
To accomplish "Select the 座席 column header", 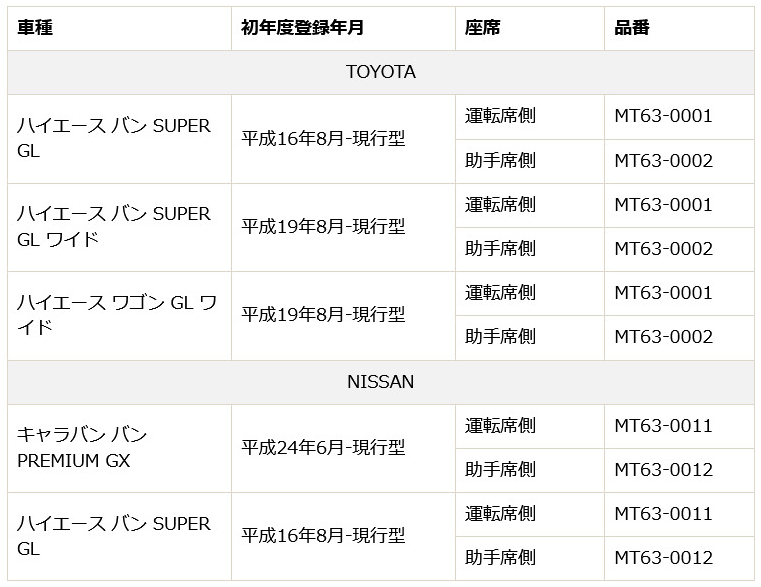I will click(x=483, y=28).
